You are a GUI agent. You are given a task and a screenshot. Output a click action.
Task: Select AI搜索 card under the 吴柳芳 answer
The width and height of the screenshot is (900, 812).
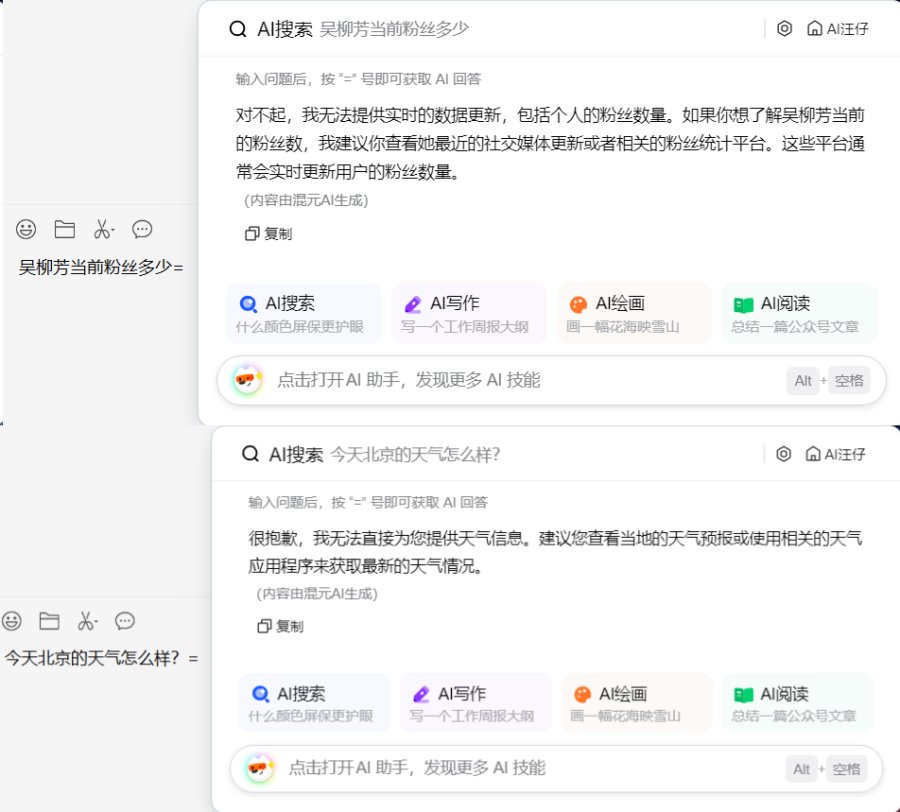pos(304,313)
